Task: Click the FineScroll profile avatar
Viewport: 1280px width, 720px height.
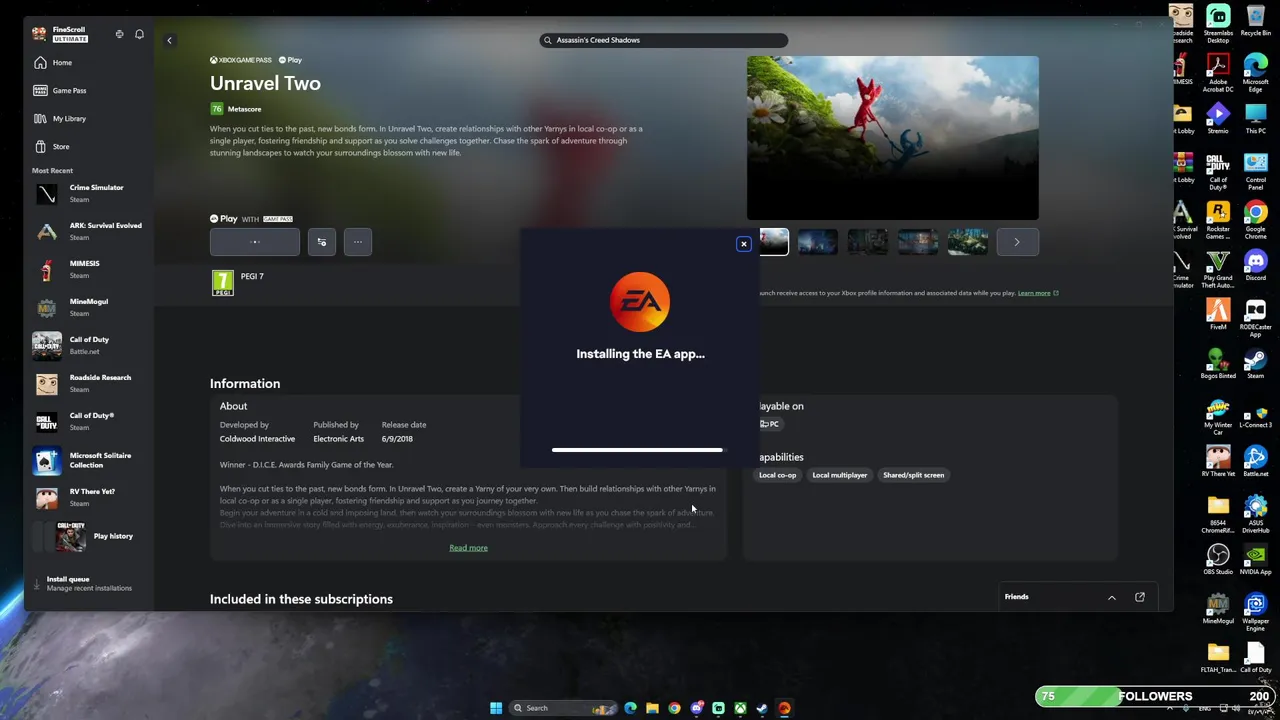Action: tap(39, 34)
